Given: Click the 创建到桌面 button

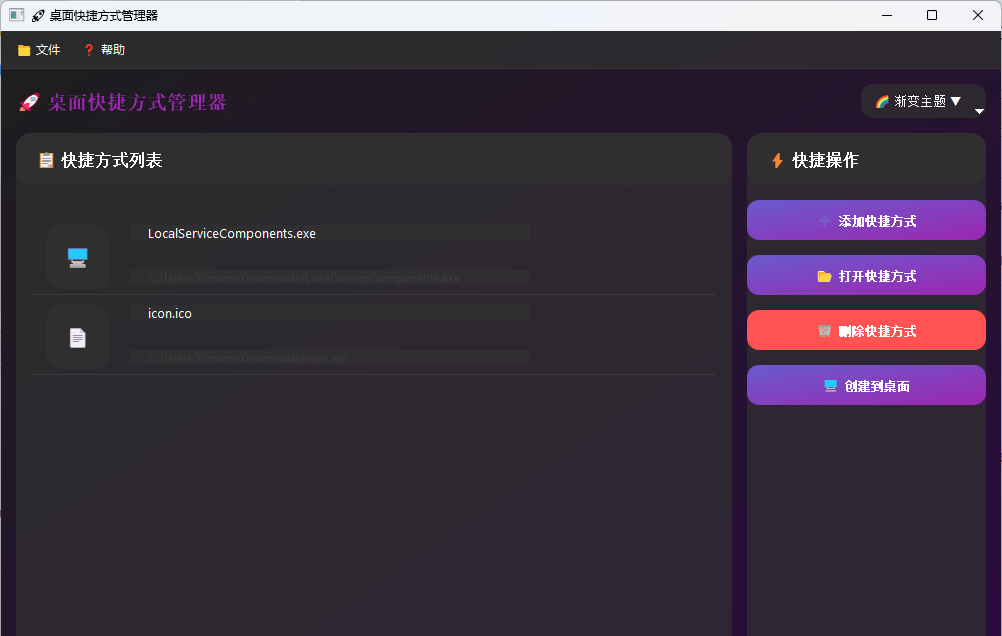Looking at the screenshot, I should 866,385.
